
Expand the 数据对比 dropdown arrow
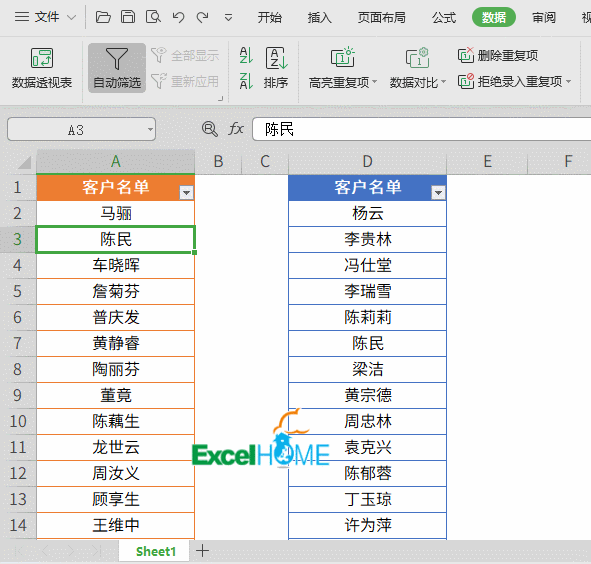point(443,81)
